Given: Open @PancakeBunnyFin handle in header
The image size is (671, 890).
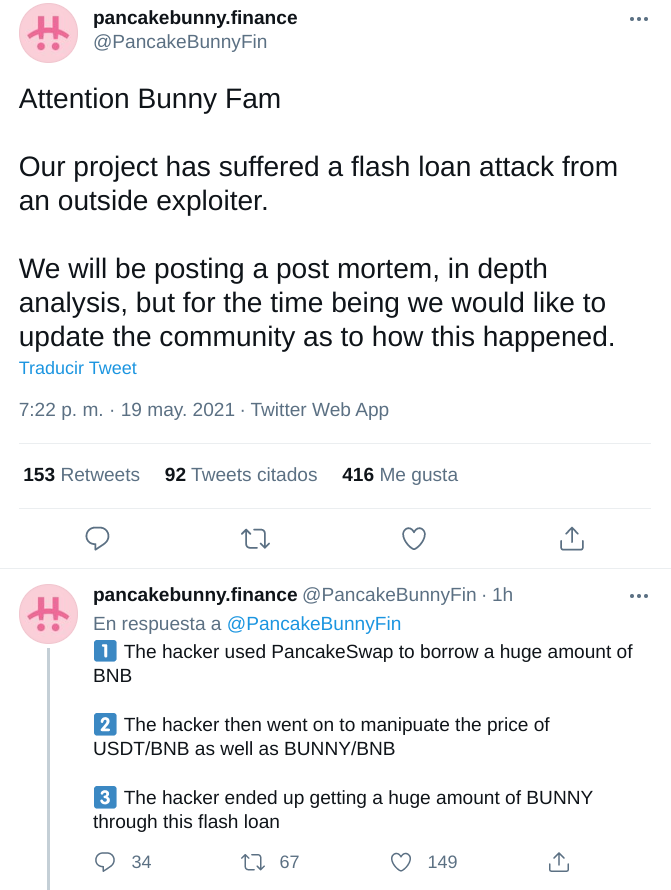Looking at the screenshot, I should click(180, 42).
